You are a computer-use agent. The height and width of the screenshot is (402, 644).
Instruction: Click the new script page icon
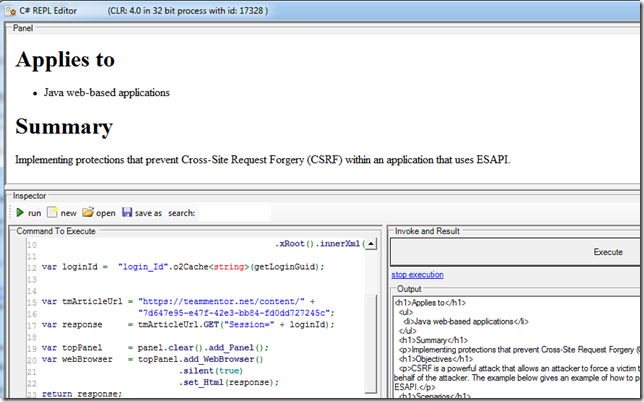[52, 212]
